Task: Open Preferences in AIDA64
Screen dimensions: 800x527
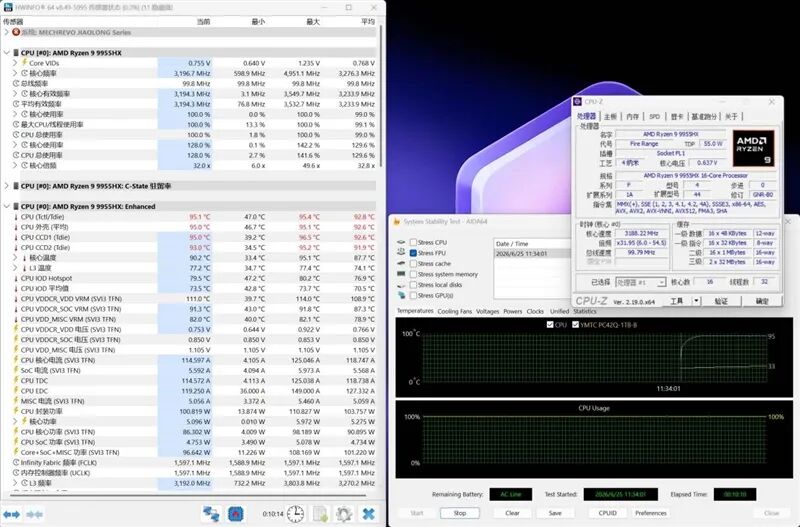Action: click(x=651, y=513)
